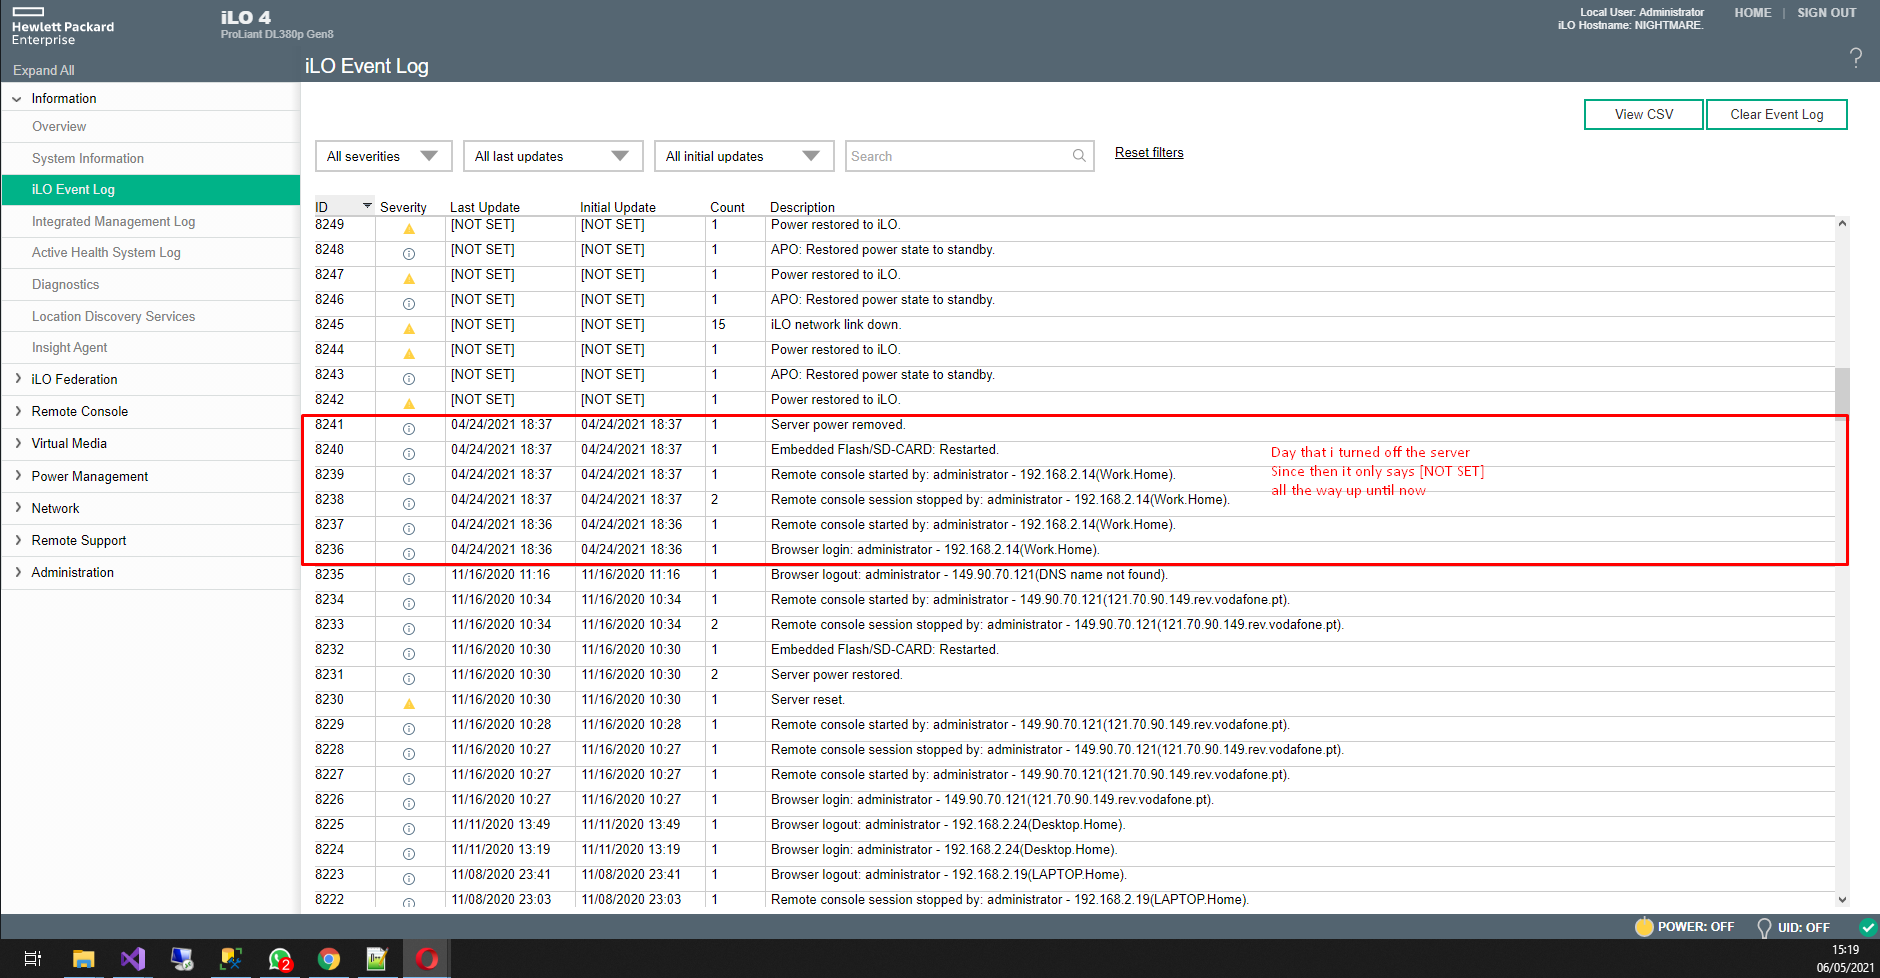This screenshot has width=1880, height=978.
Task: Click the warning icon on row 8230
Action: [x=409, y=704]
